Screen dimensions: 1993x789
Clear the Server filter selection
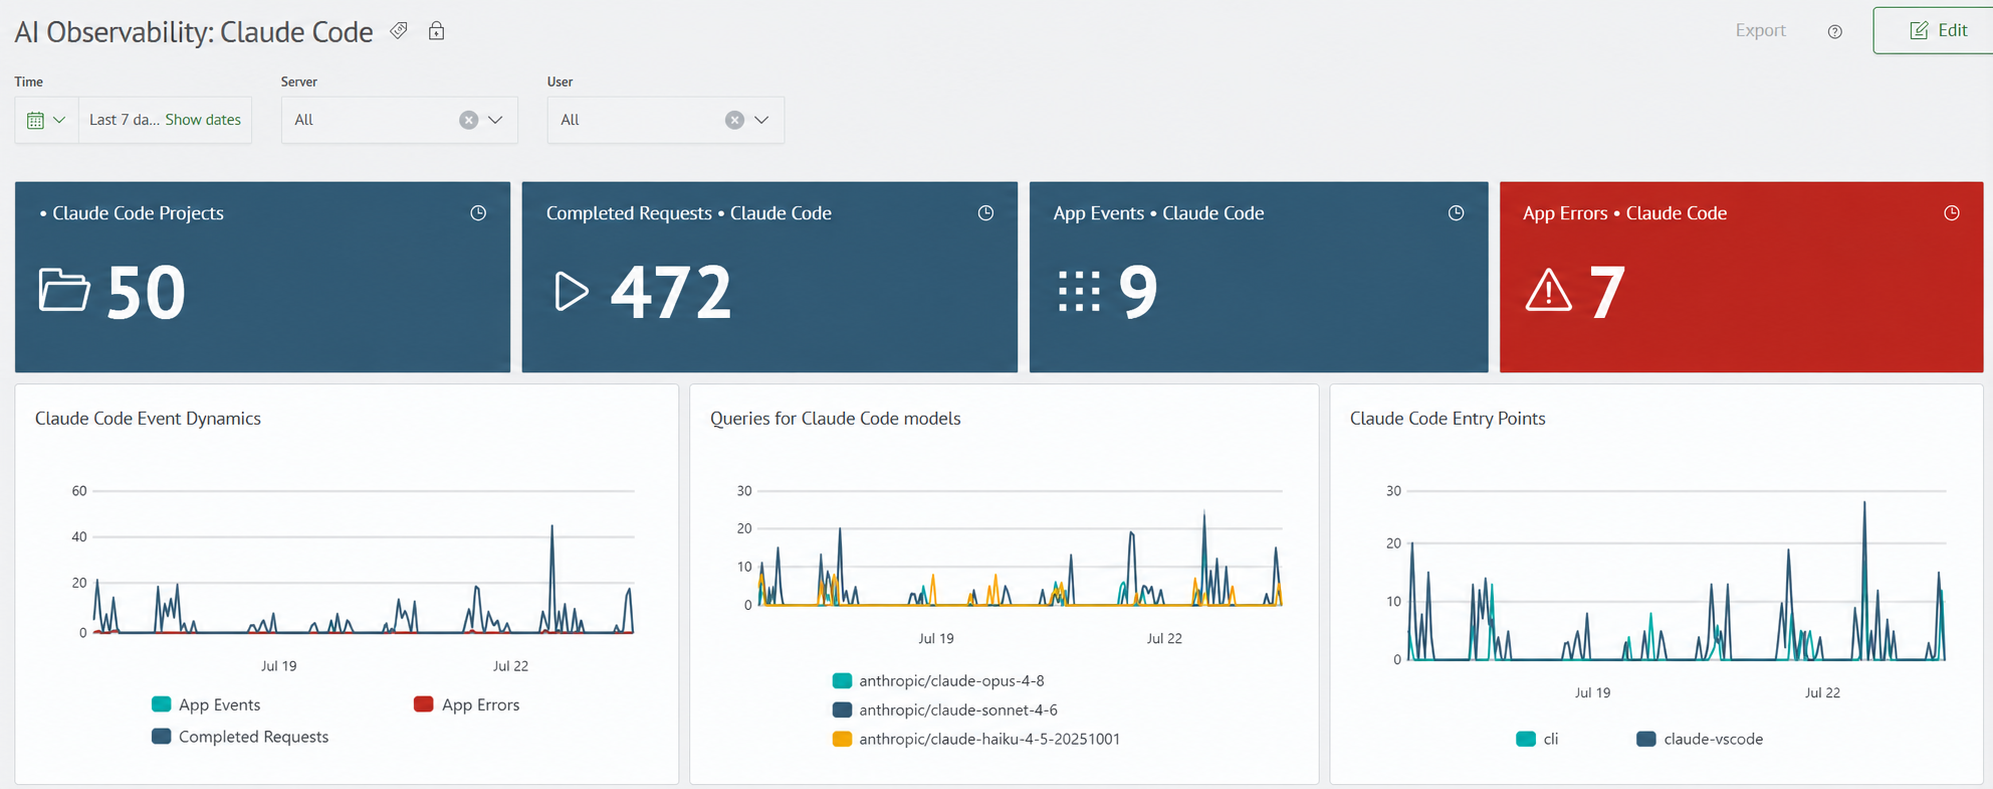(x=468, y=120)
